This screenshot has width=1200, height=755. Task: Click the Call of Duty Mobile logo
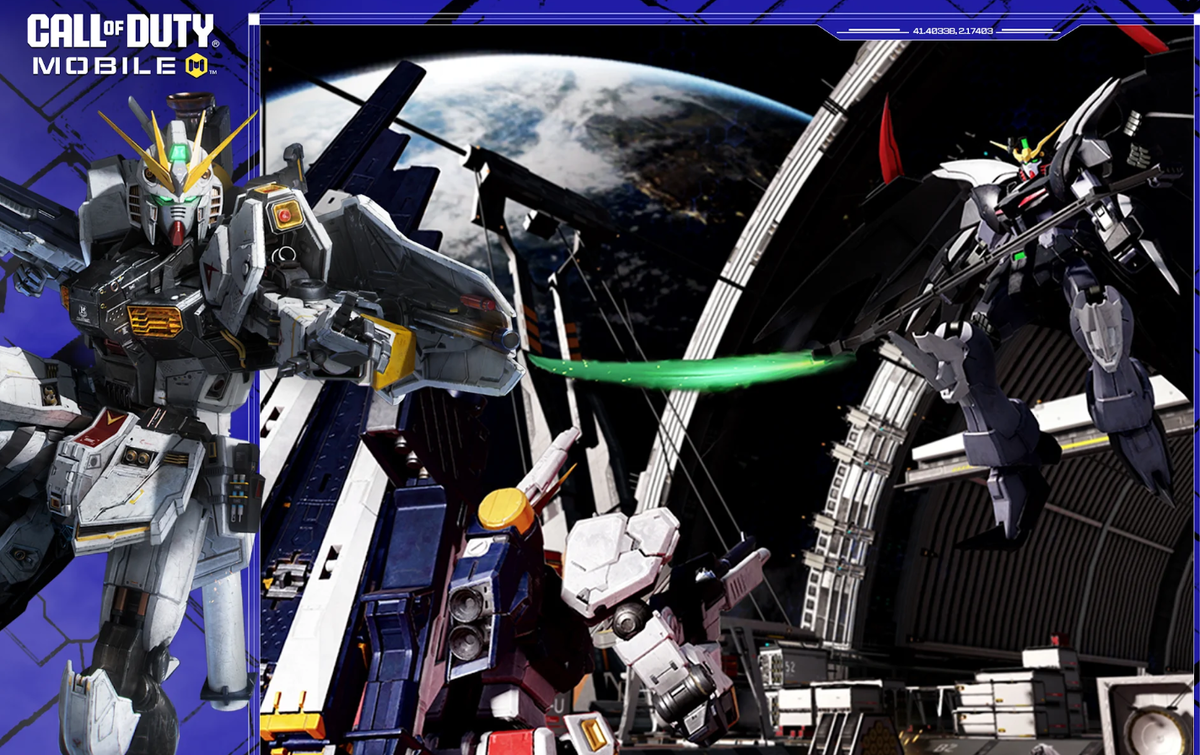click(123, 46)
